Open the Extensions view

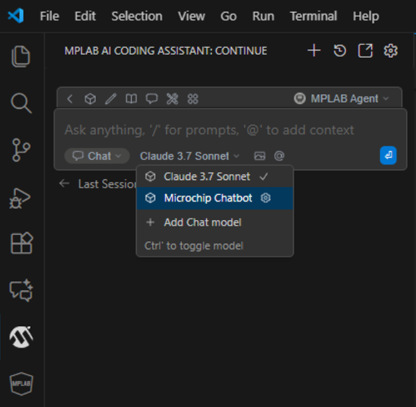pyautogui.click(x=22, y=243)
